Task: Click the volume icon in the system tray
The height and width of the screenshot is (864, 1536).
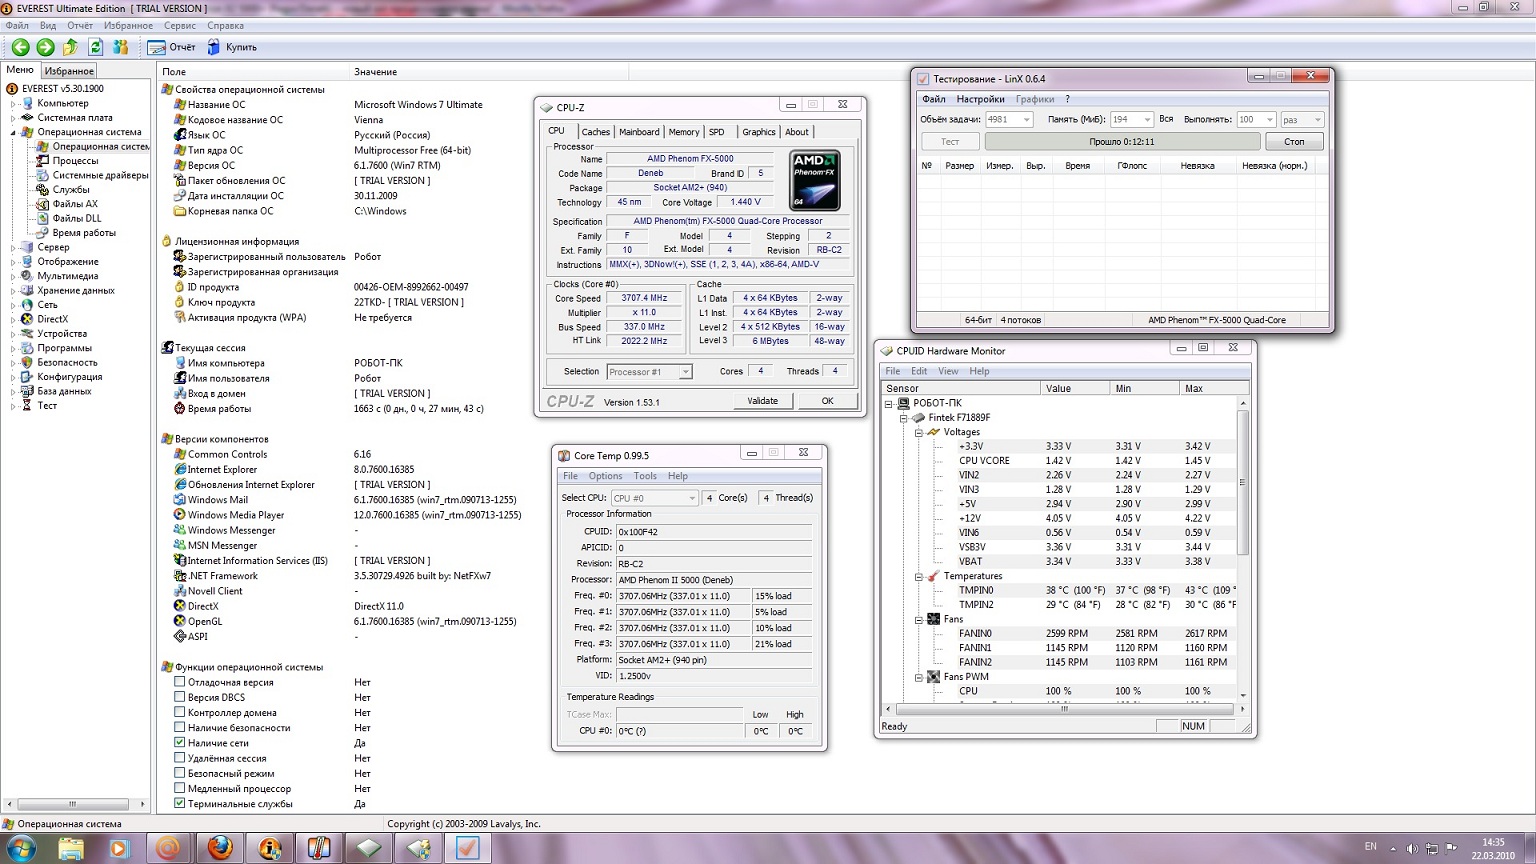Action: point(1412,849)
